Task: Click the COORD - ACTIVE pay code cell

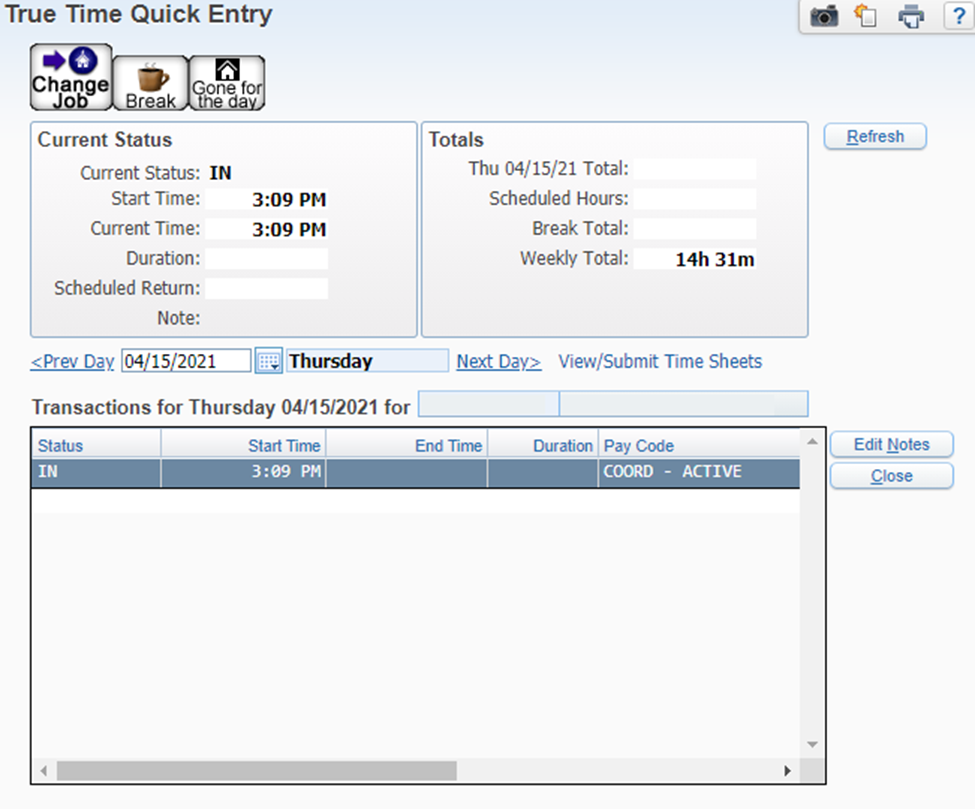Action: [699, 472]
